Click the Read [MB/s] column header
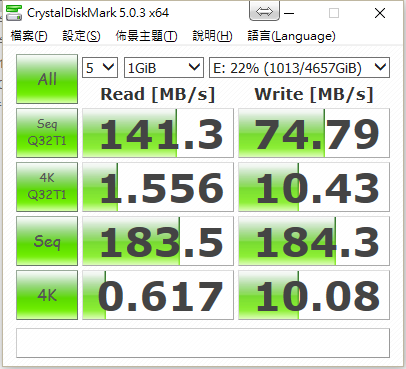 (158, 94)
